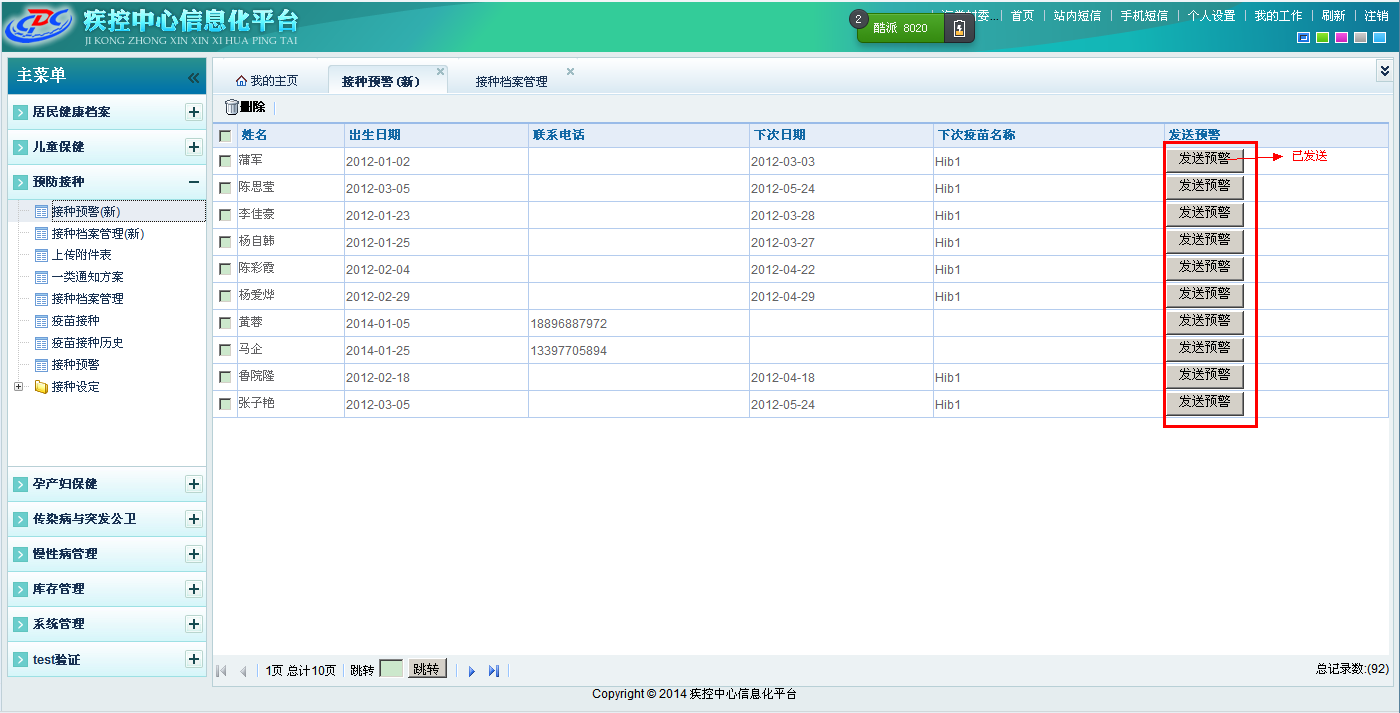
Task: Send 发送预警 for the 张子艳 row
Action: pos(1204,402)
